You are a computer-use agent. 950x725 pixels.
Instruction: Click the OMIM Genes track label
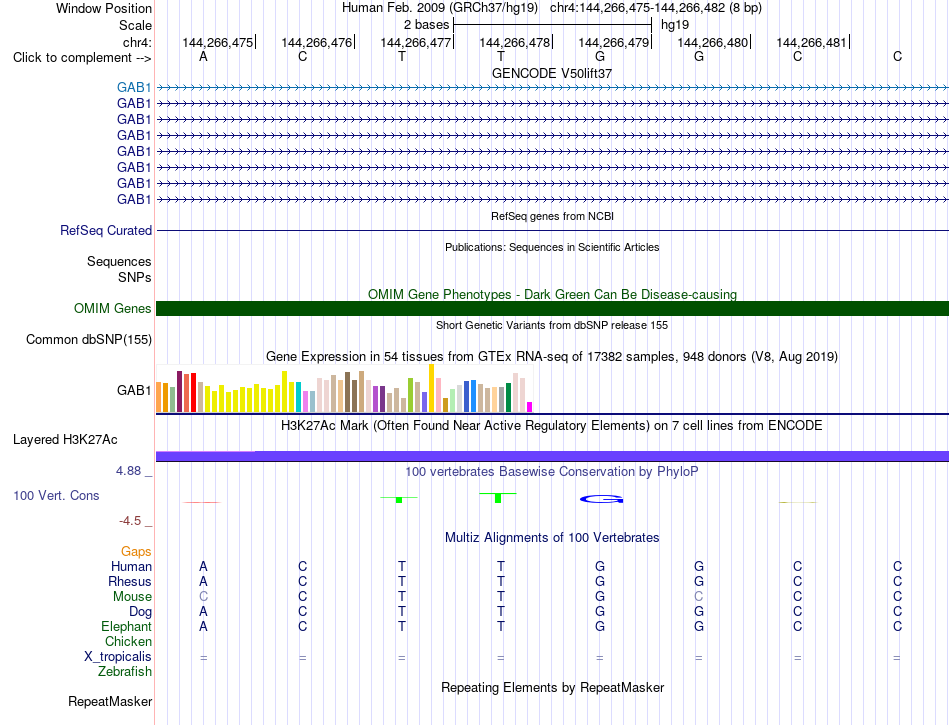pos(113,308)
